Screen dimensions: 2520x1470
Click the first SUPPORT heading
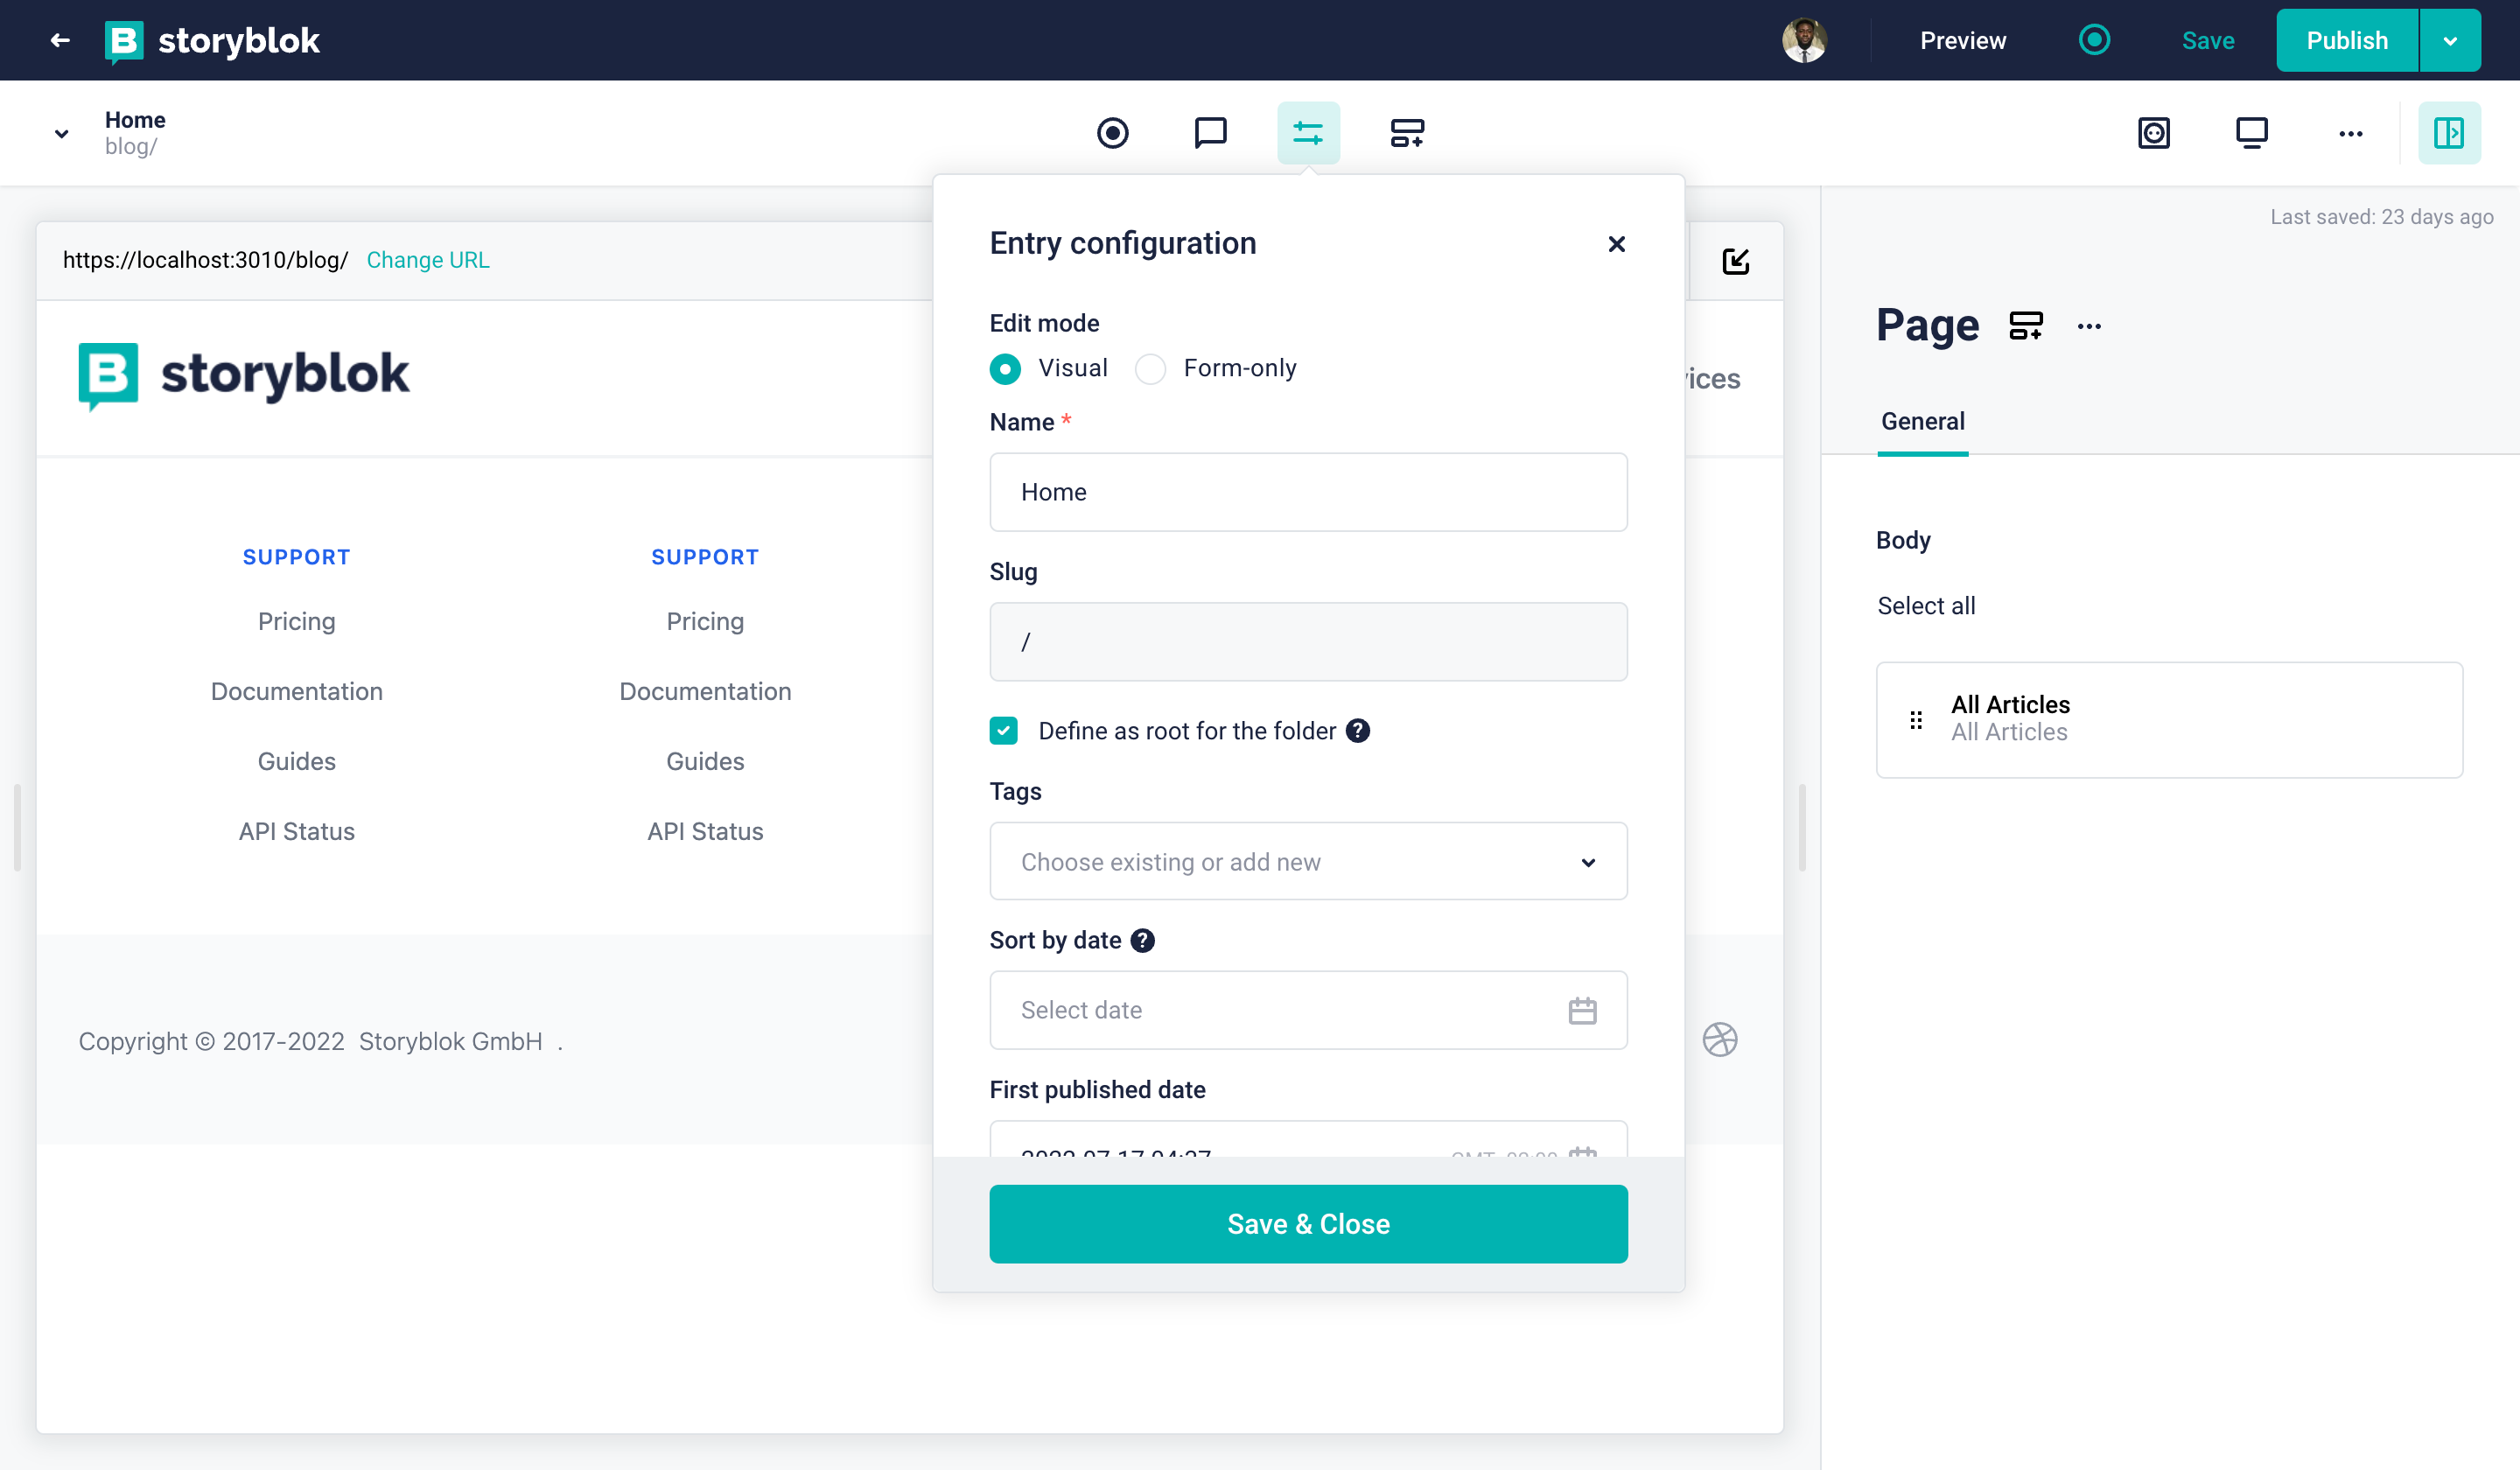pos(297,557)
